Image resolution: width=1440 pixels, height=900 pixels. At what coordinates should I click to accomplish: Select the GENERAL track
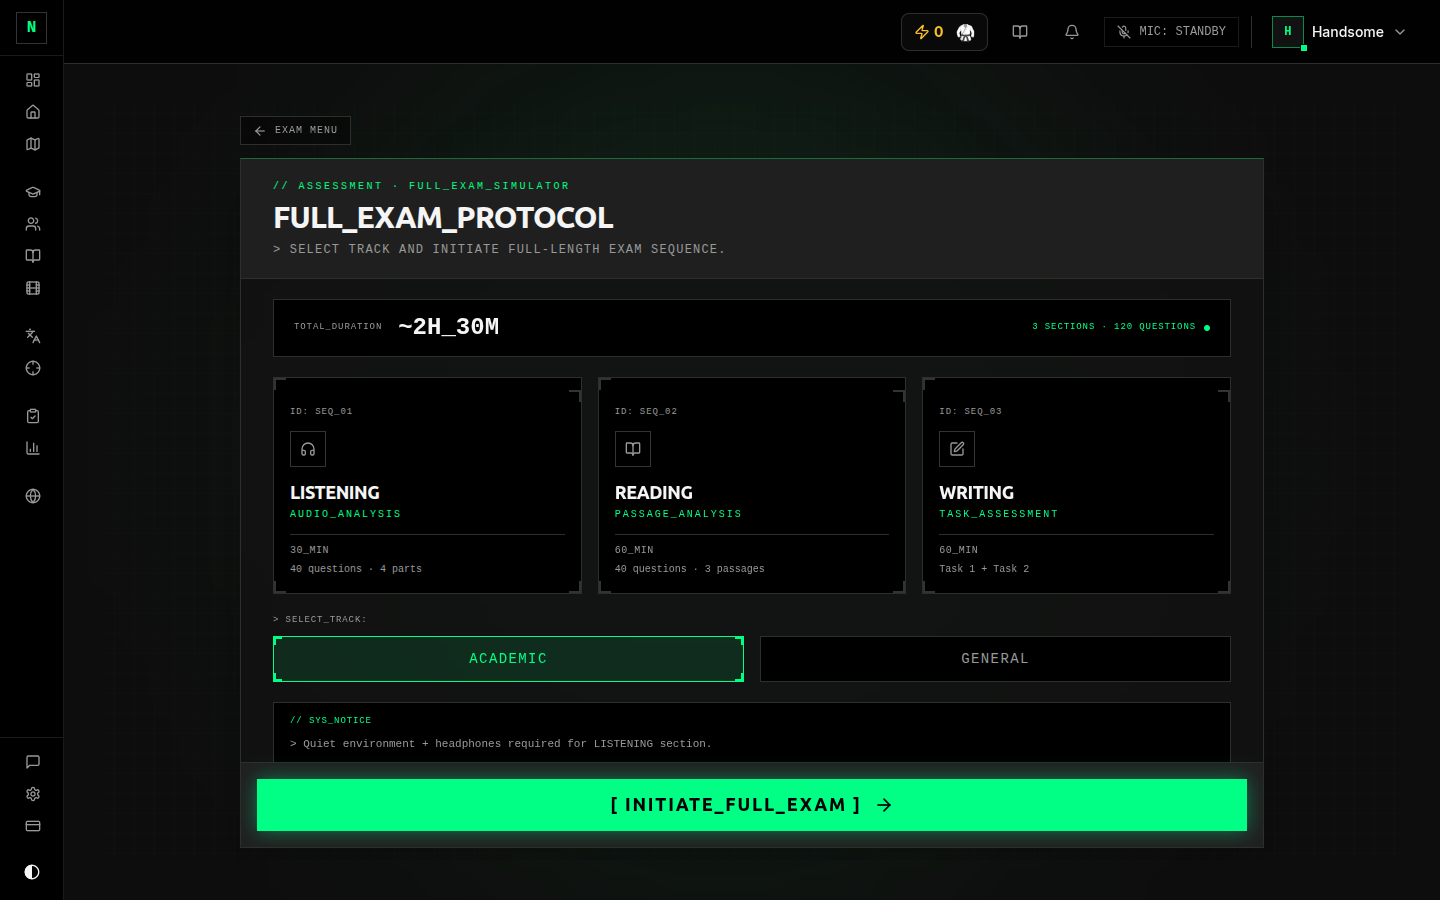click(x=995, y=659)
